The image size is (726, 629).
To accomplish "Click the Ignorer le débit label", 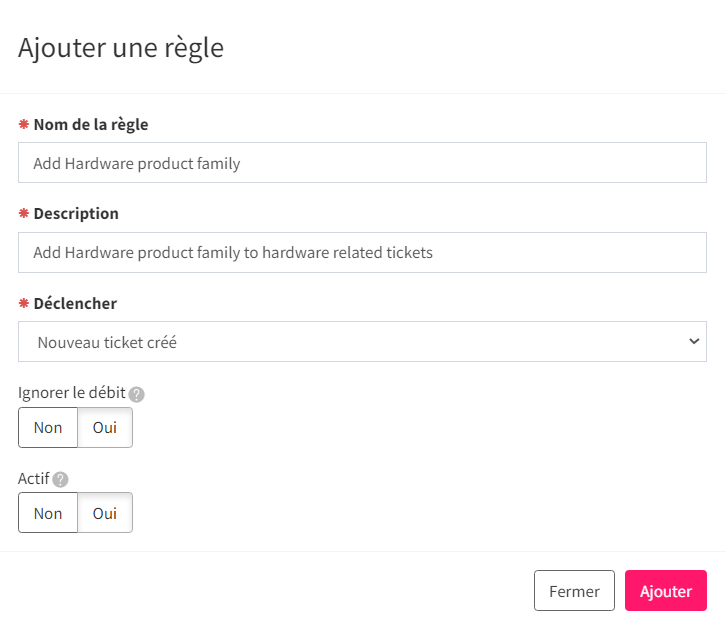I will click(72, 392).
